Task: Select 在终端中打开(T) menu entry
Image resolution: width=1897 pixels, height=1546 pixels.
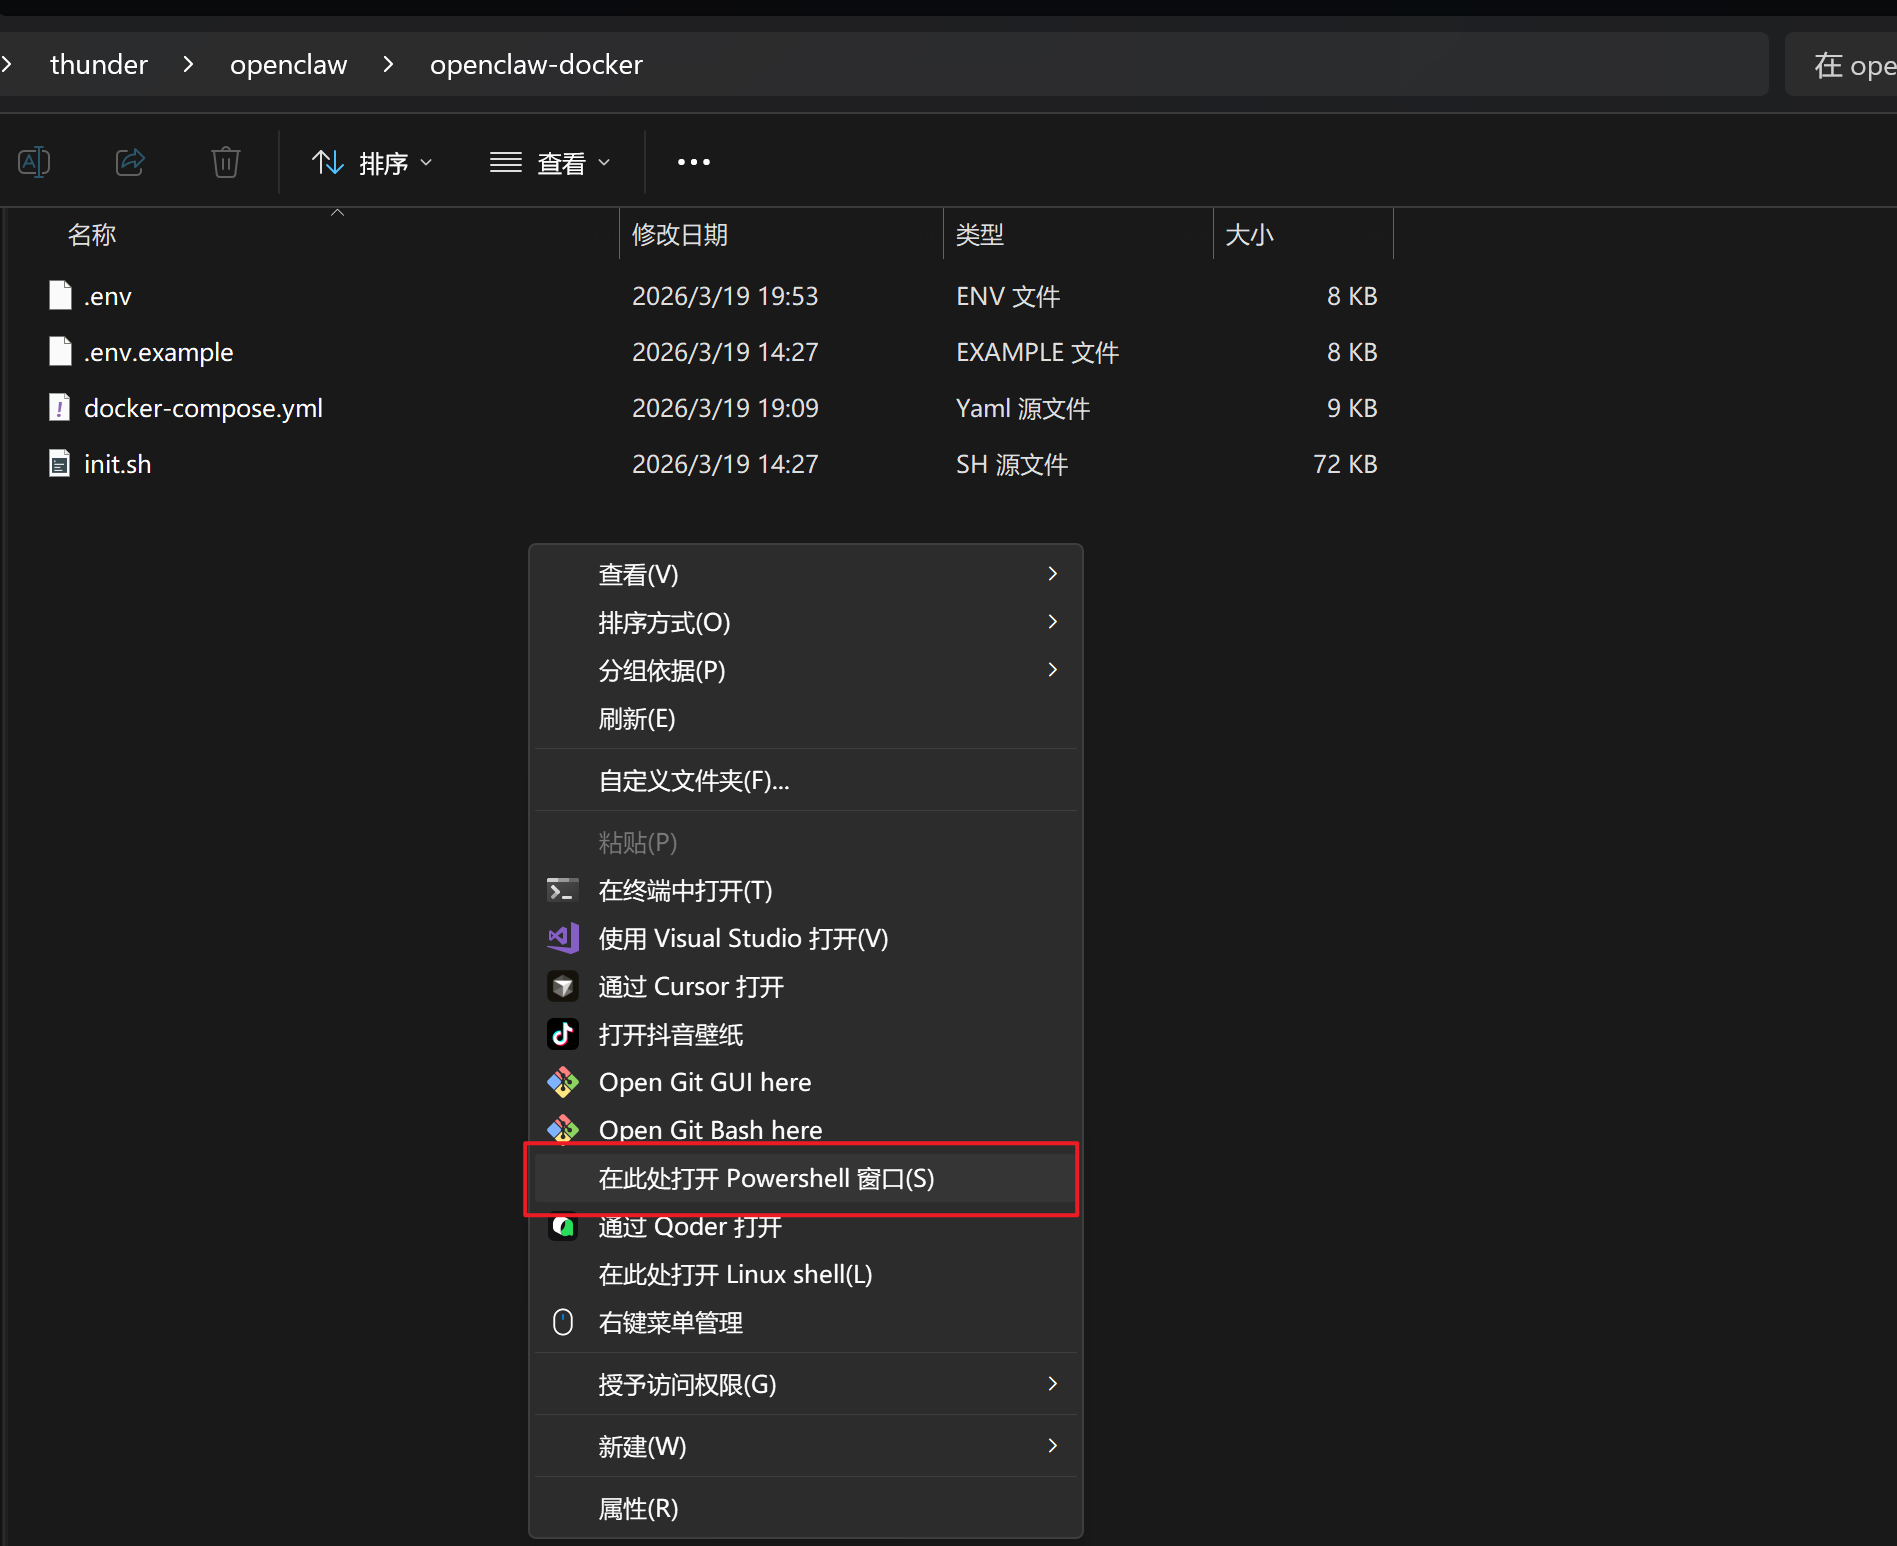Action: tap(685, 891)
